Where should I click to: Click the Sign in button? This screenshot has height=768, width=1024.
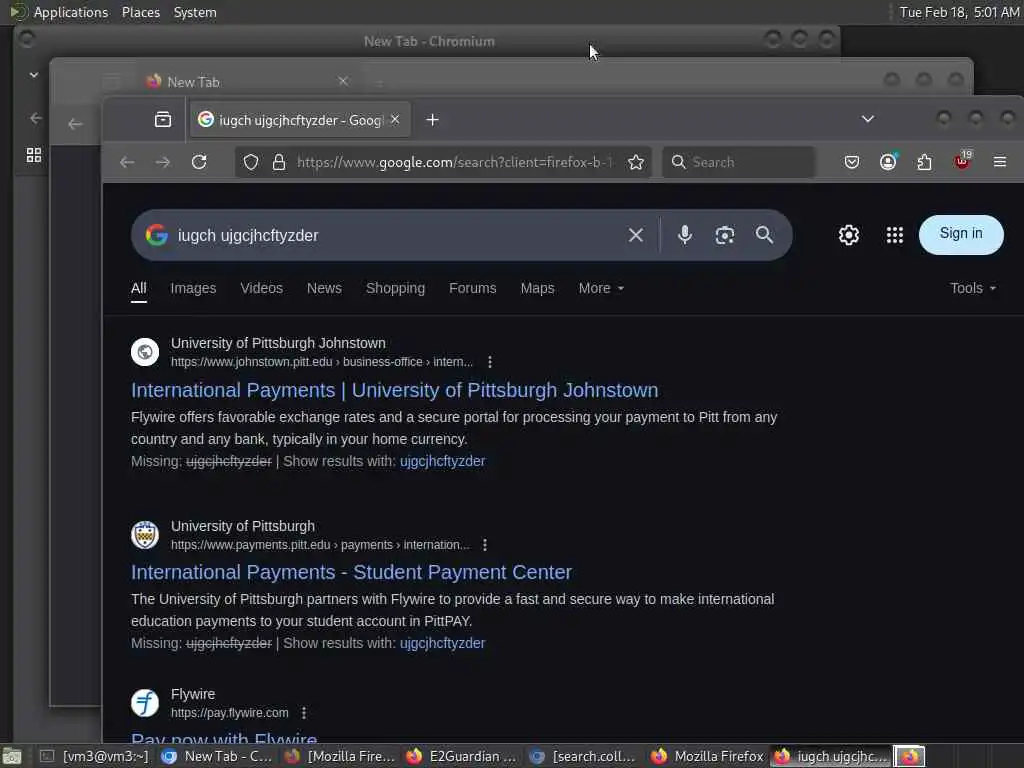coord(961,234)
